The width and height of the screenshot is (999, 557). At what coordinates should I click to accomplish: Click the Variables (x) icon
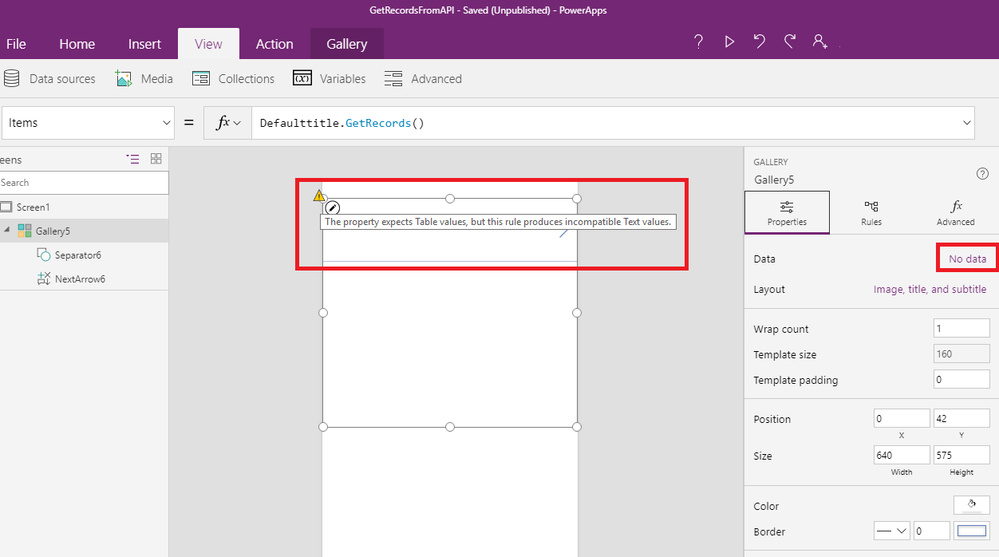pyautogui.click(x=302, y=78)
